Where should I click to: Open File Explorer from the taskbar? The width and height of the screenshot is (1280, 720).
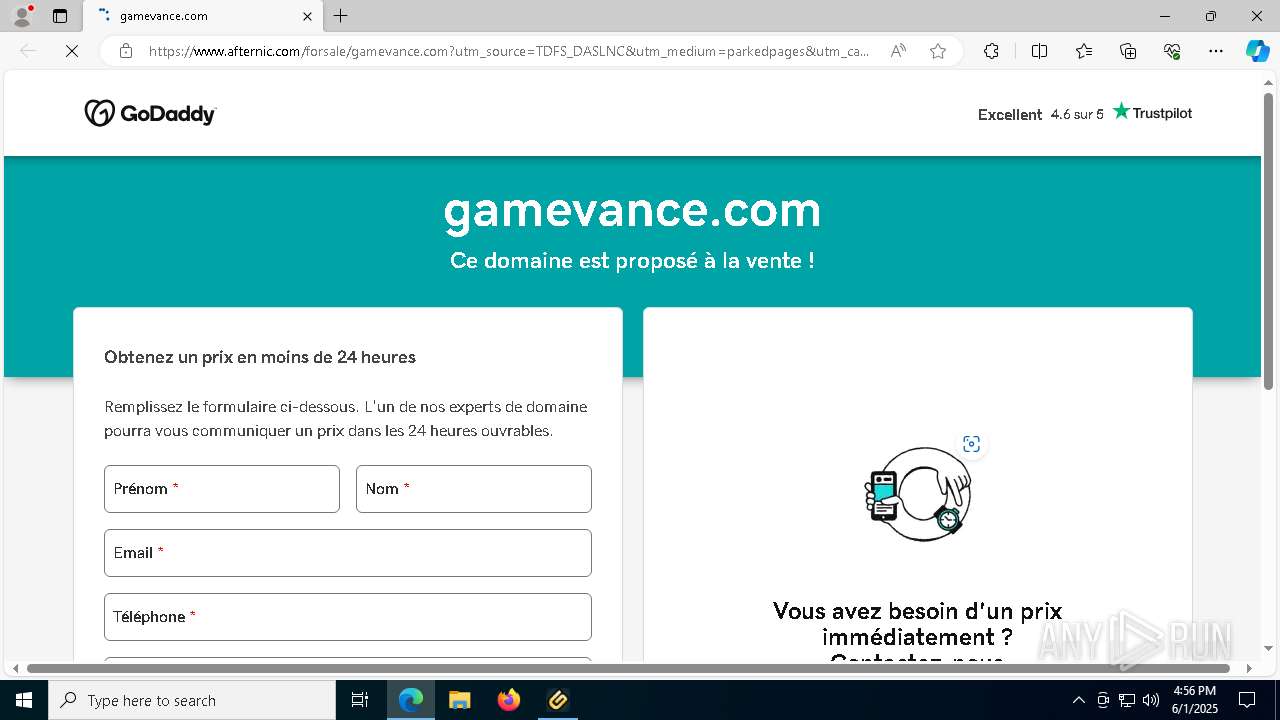[459, 700]
